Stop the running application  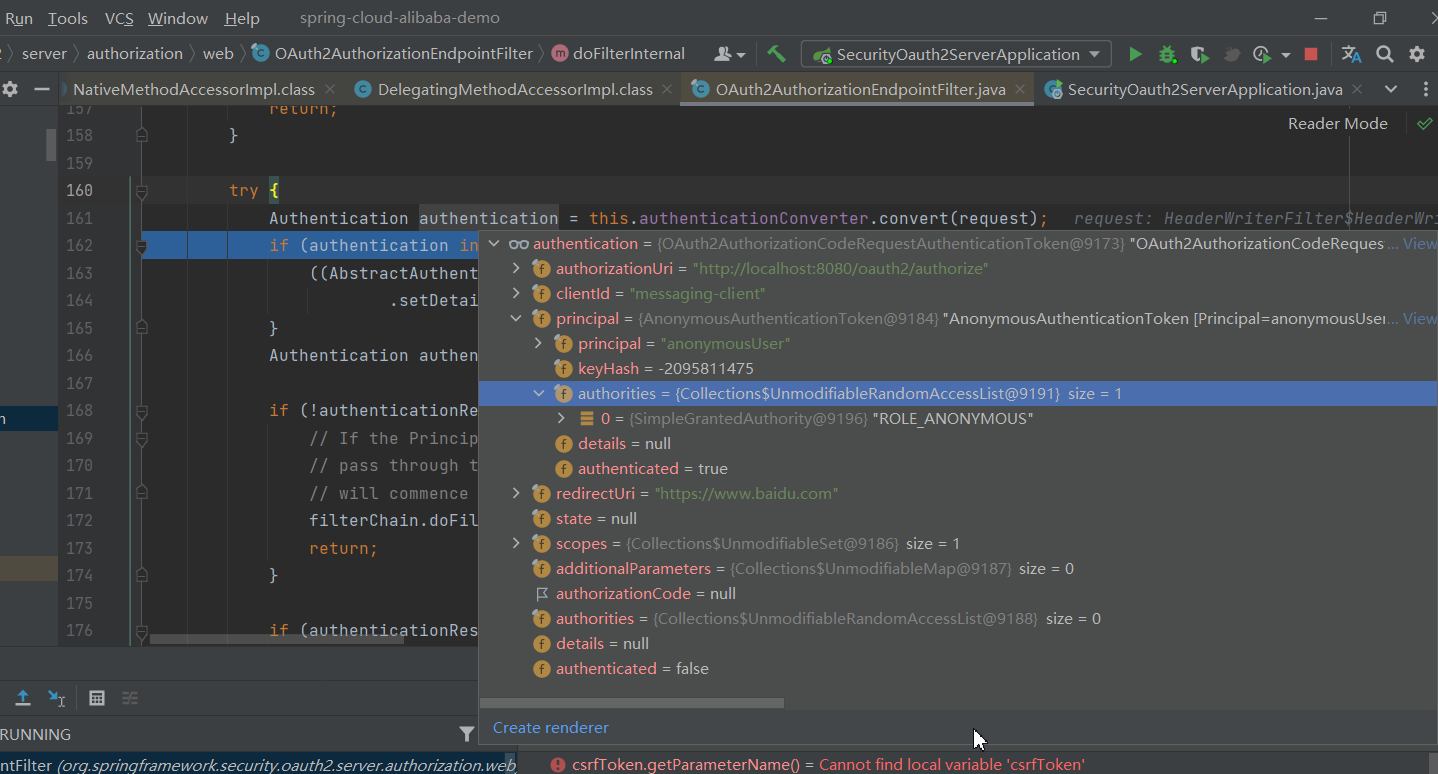1311,54
